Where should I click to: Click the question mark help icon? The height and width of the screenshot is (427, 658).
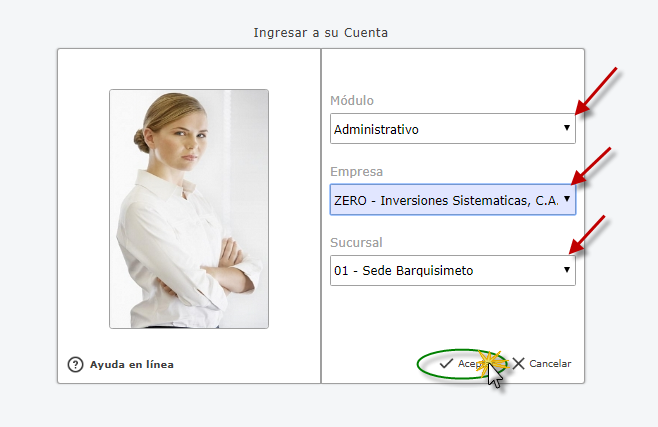(75, 365)
